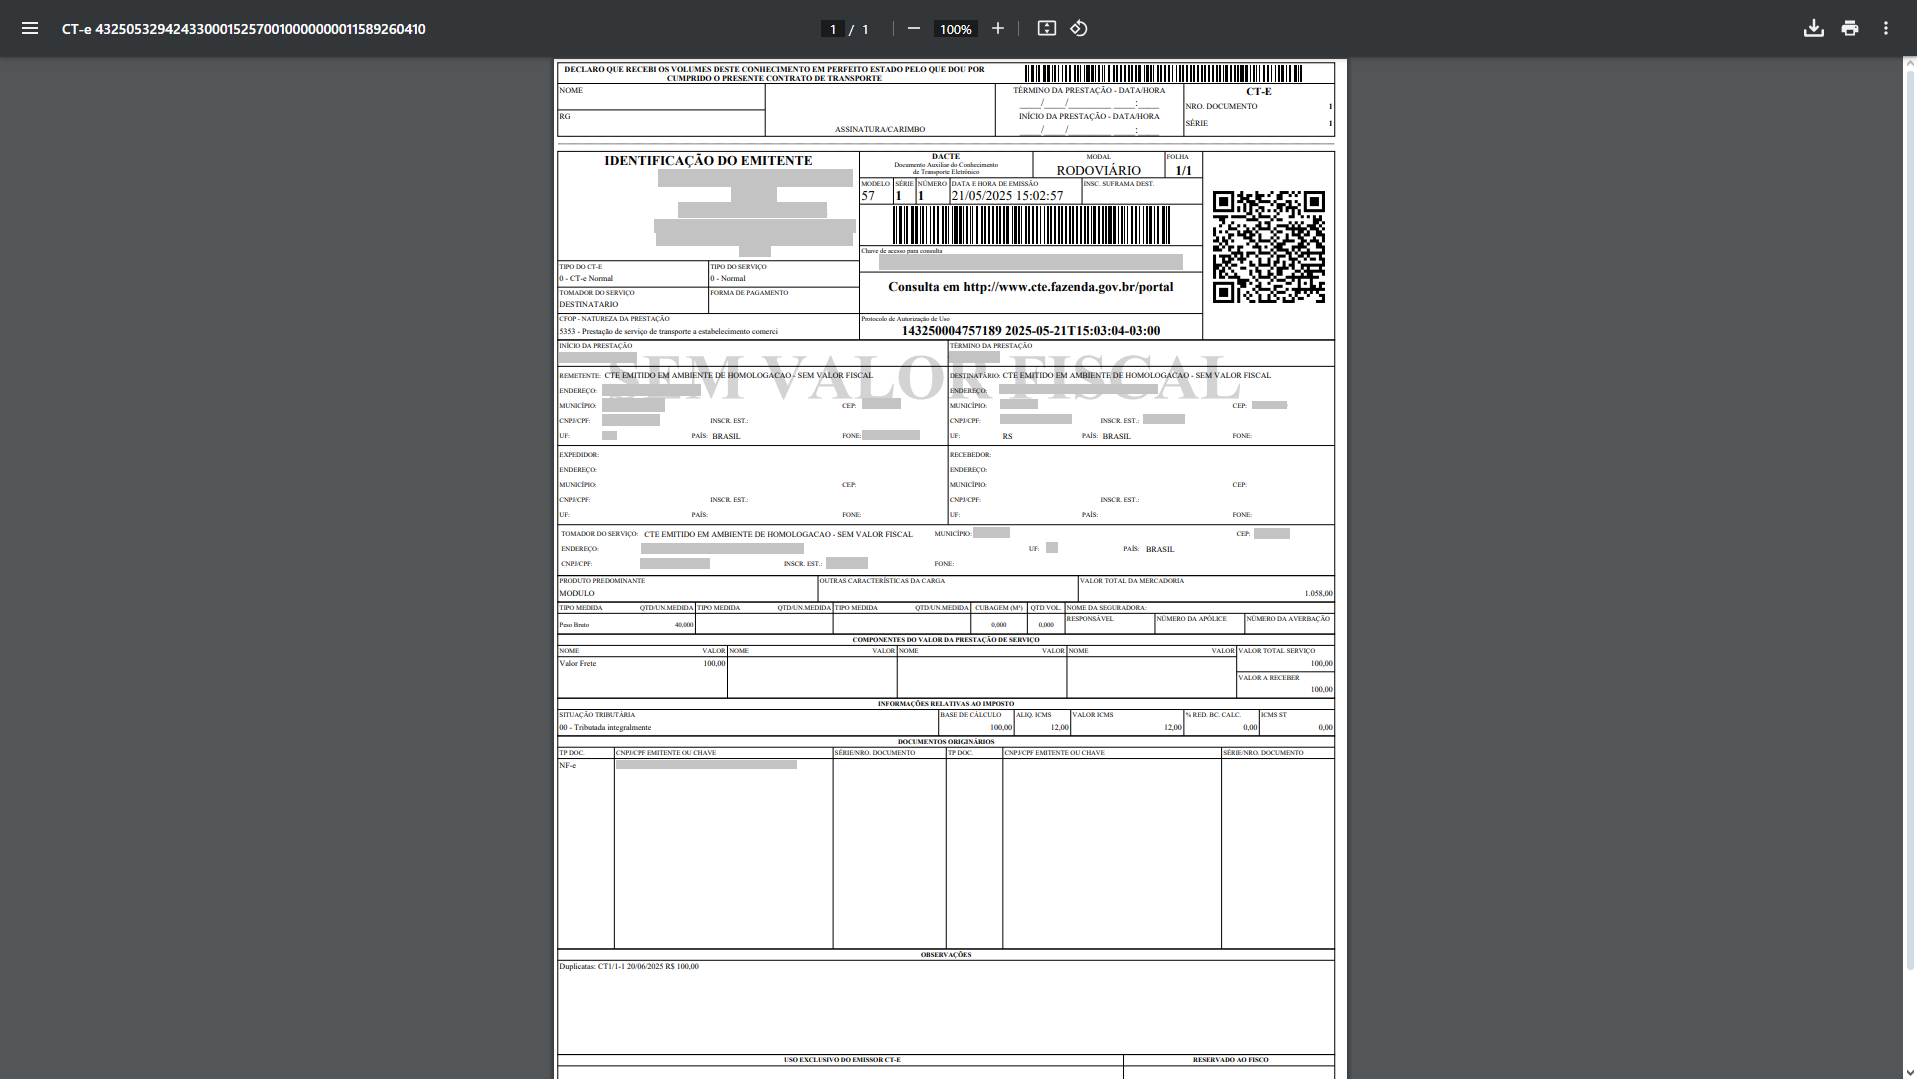Screen dimensions: 1917x1079
Task: Click the QR code in the document
Action: click(1268, 247)
